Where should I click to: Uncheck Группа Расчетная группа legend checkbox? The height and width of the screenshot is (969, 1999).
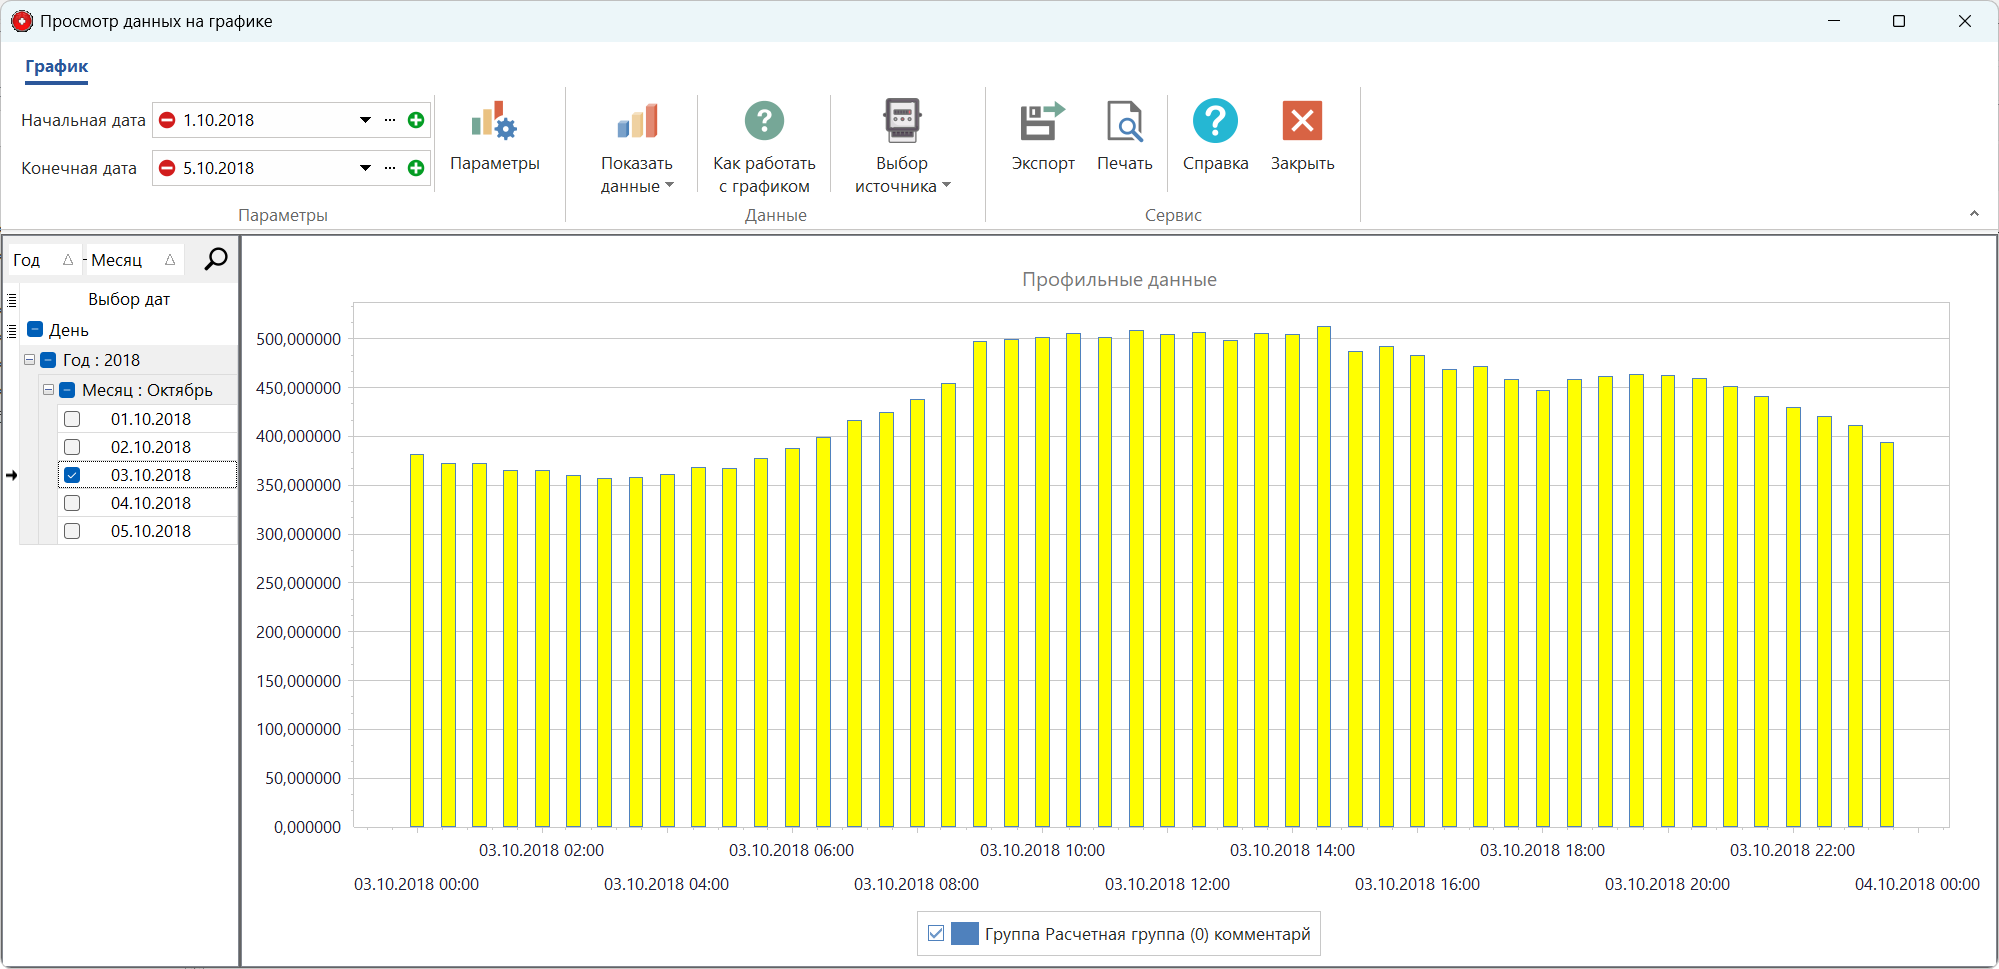point(935,933)
